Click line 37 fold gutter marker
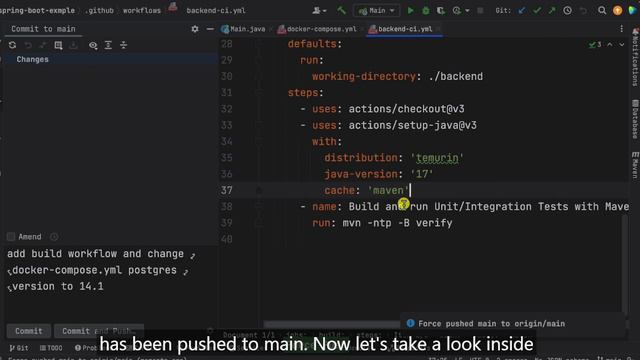 click(x=258, y=190)
